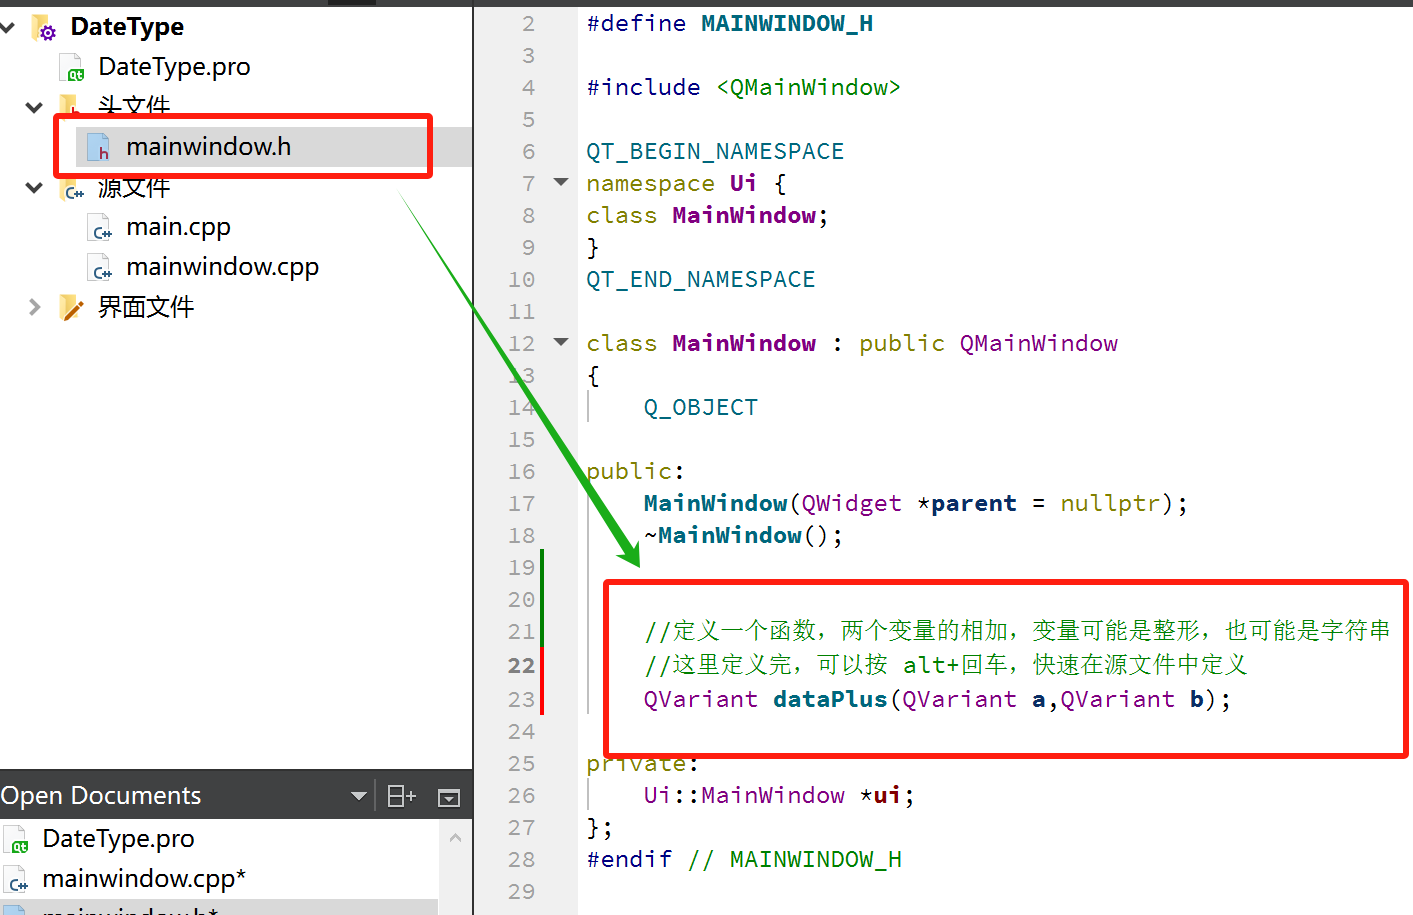
Task: Expand the 界面文件 folder
Action: pos(34,307)
